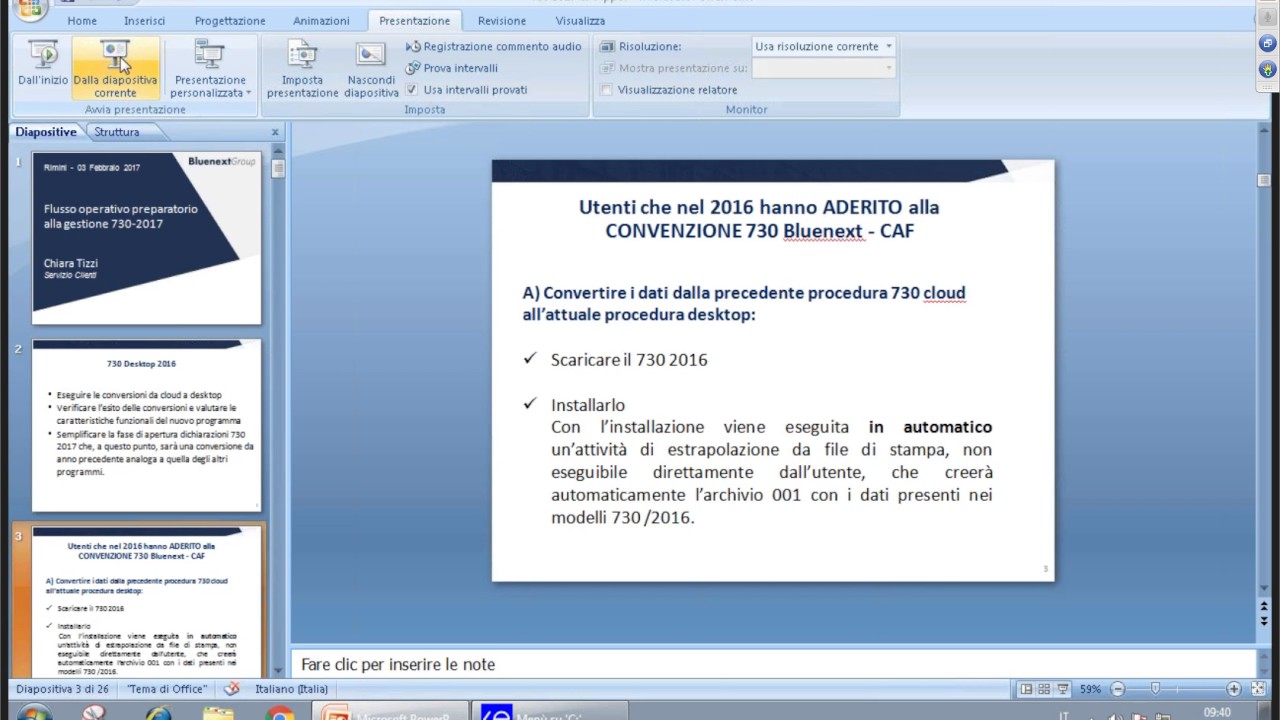Close the slides pane
Image resolution: width=1280 pixels, height=720 pixels.
(276, 132)
